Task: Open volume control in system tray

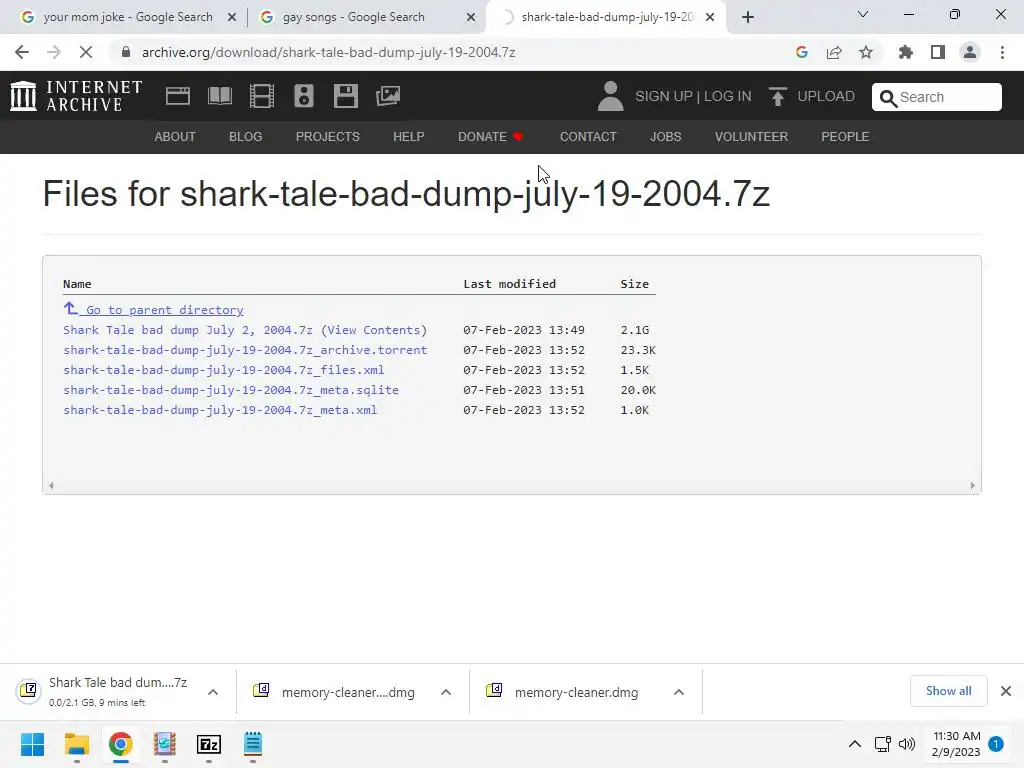Action: (906, 744)
